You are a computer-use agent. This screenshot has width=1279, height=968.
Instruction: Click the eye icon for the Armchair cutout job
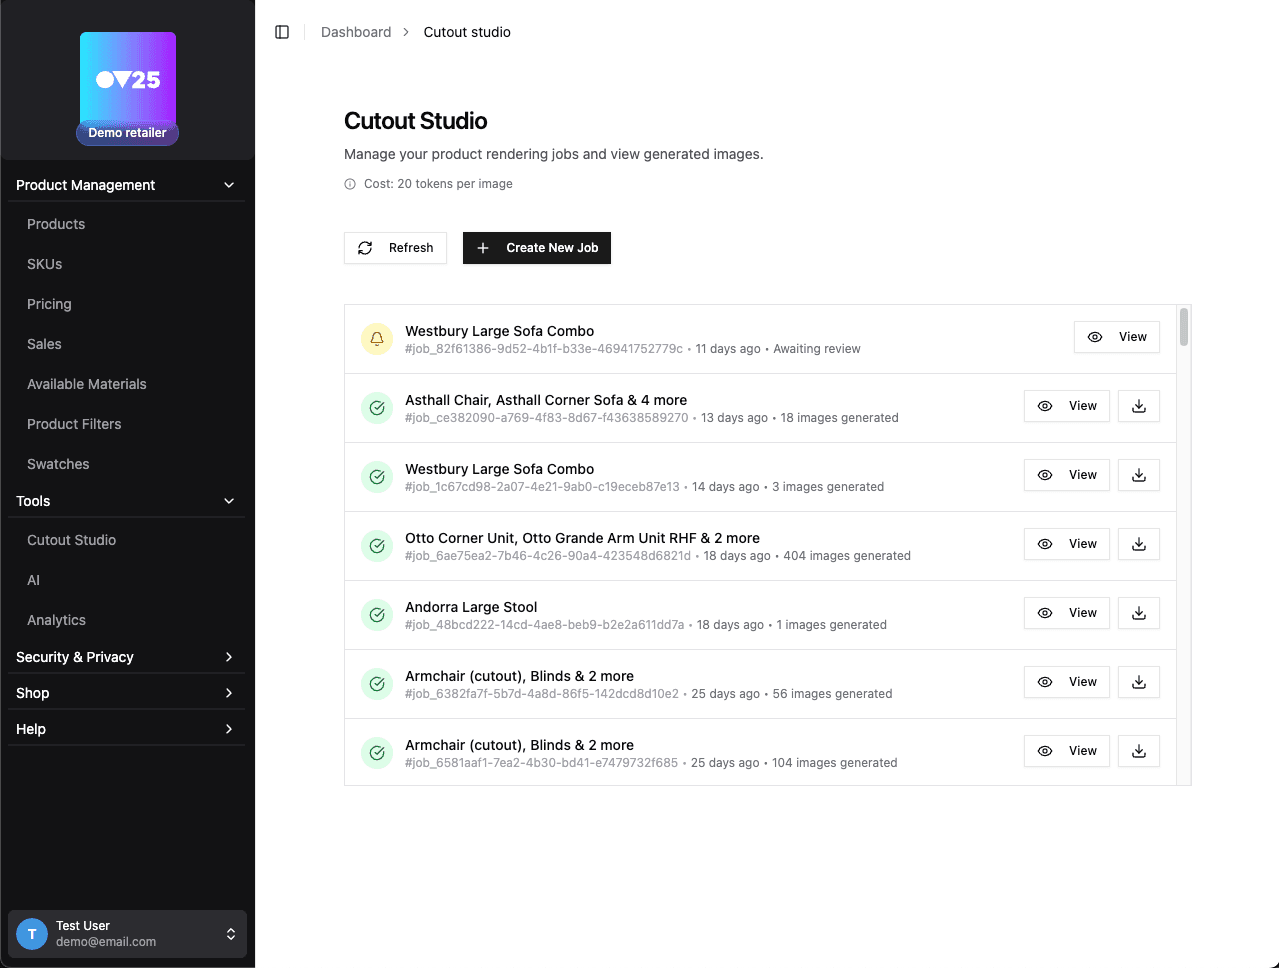pos(1044,682)
